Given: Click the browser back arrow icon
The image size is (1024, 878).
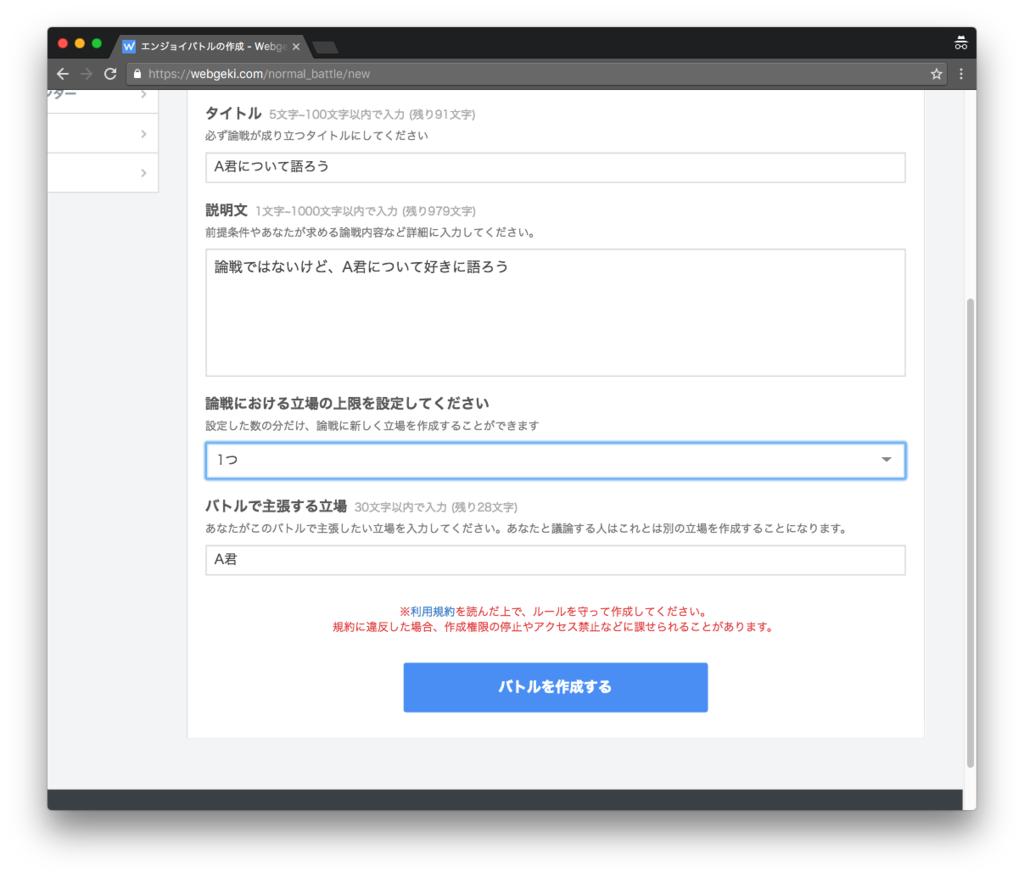Looking at the screenshot, I should (x=63, y=73).
